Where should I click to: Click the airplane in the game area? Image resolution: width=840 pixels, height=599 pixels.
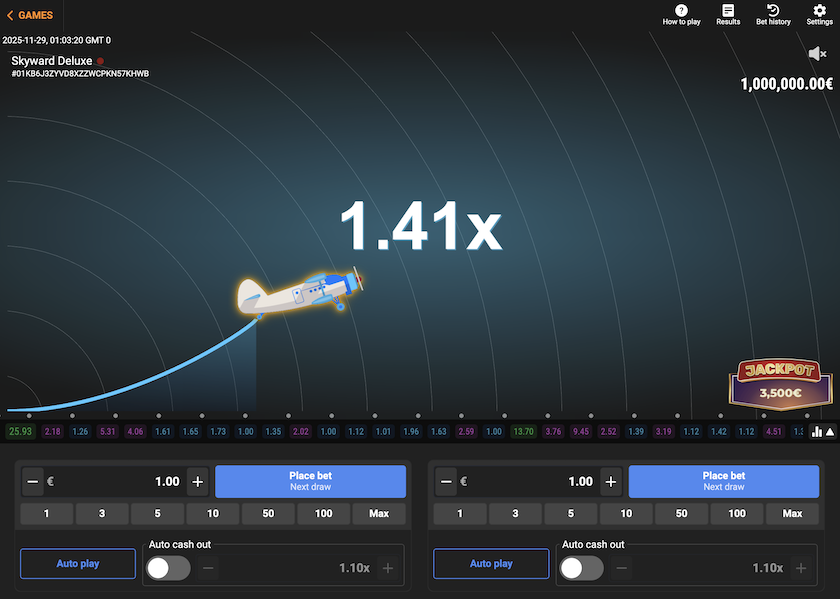click(300, 292)
